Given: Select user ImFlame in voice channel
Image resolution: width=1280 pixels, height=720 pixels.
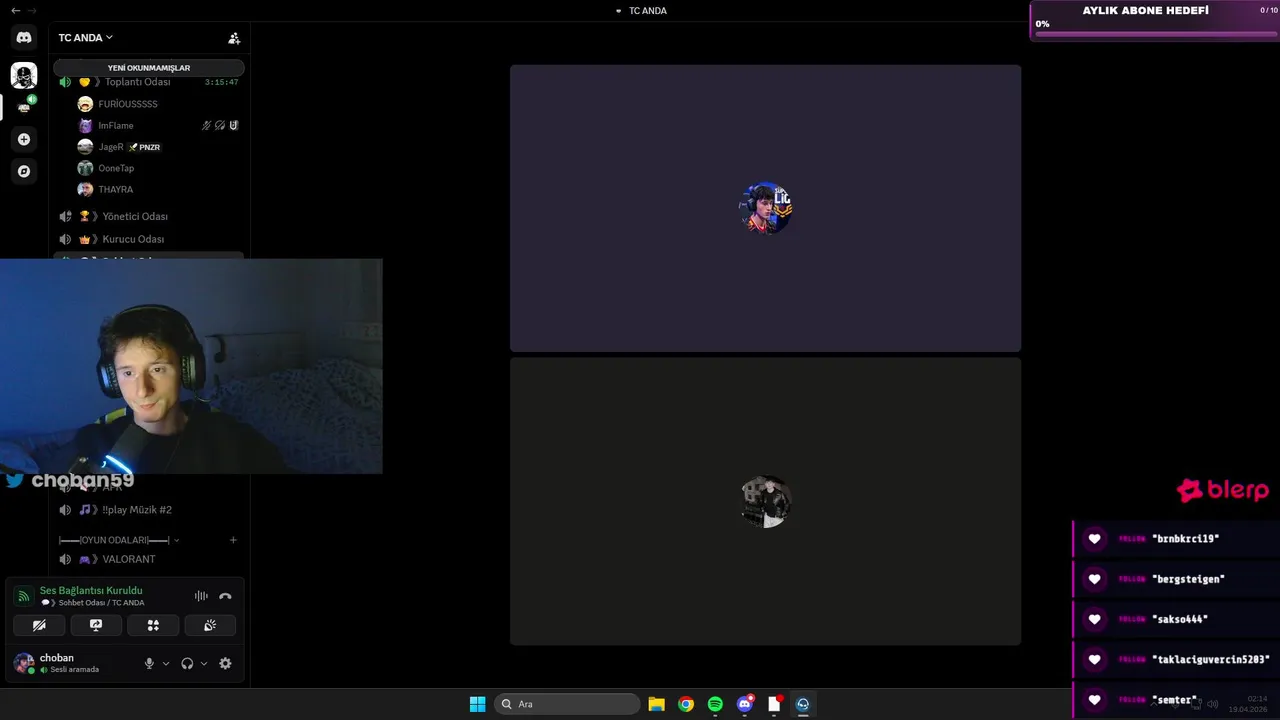Looking at the screenshot, I should pyautogui.click(x=115, y=126).
